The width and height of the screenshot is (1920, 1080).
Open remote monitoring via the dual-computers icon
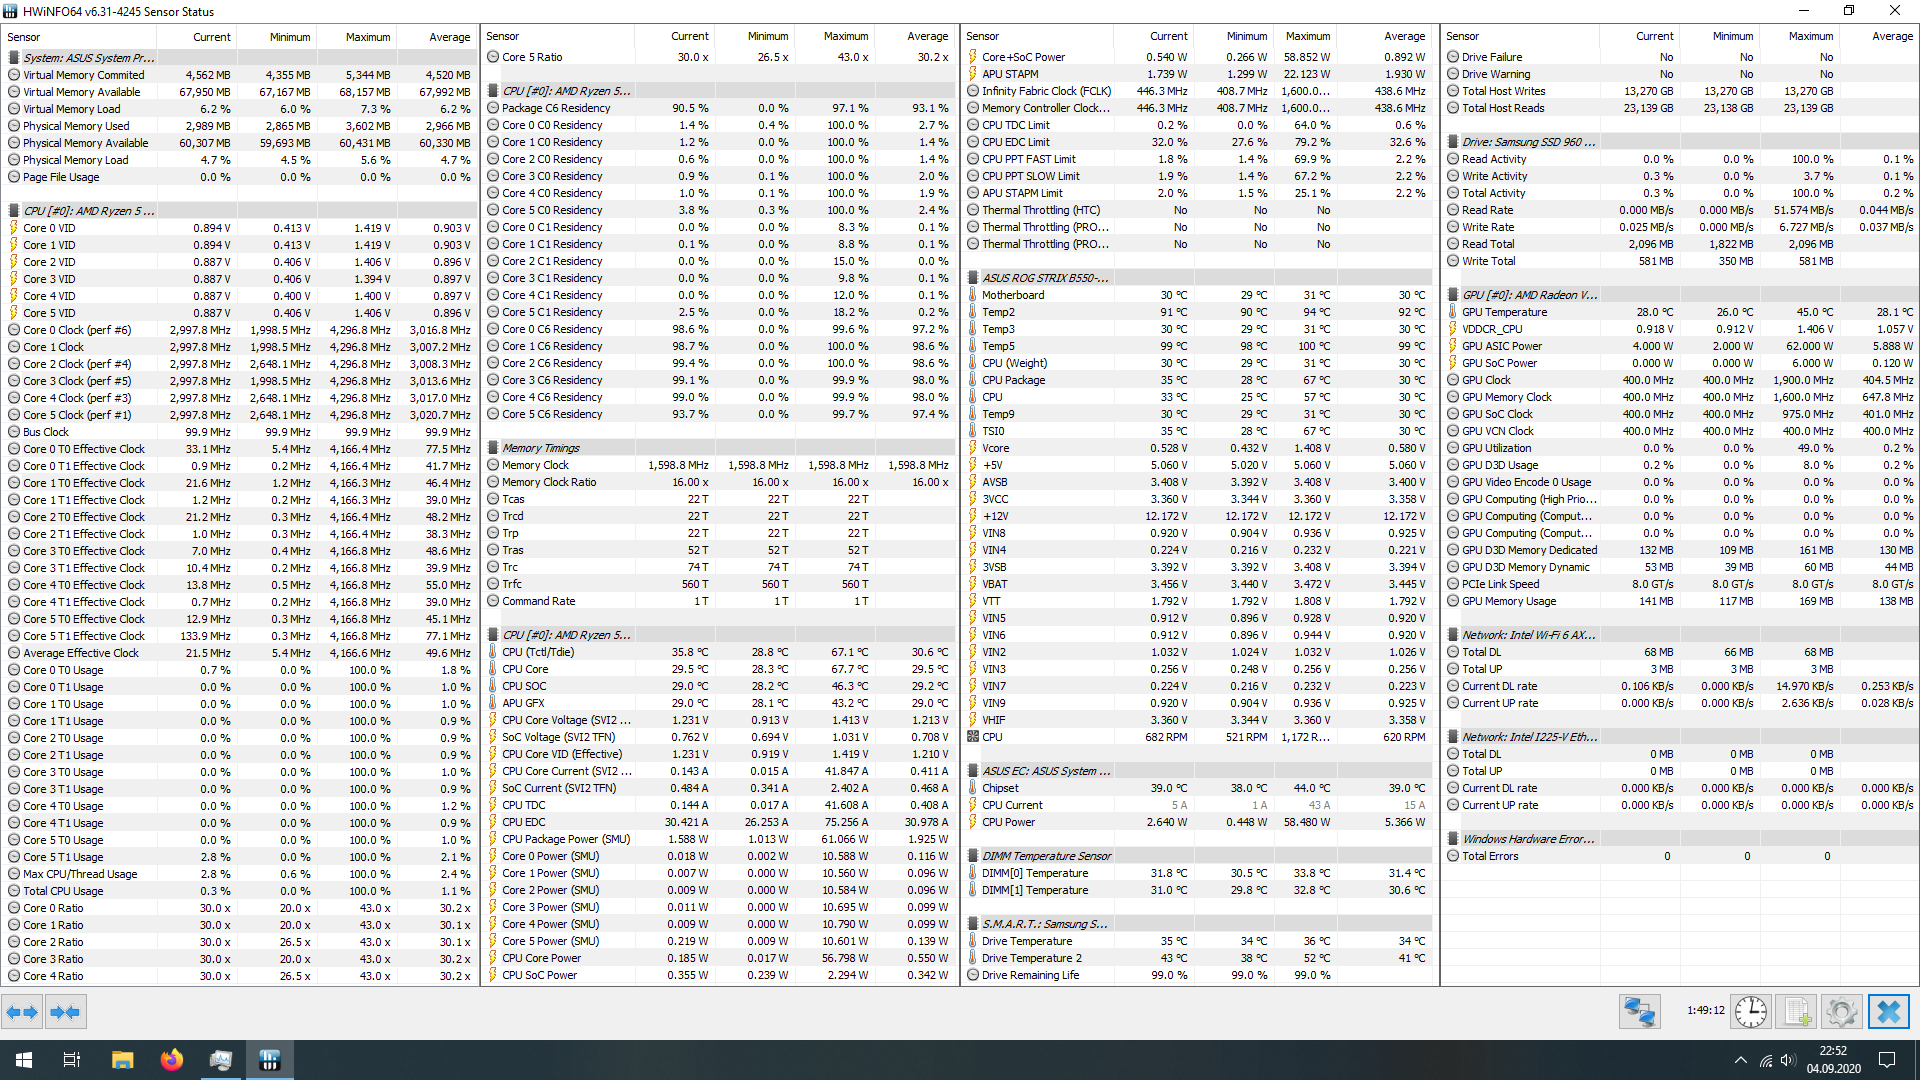(1640, 1011)
